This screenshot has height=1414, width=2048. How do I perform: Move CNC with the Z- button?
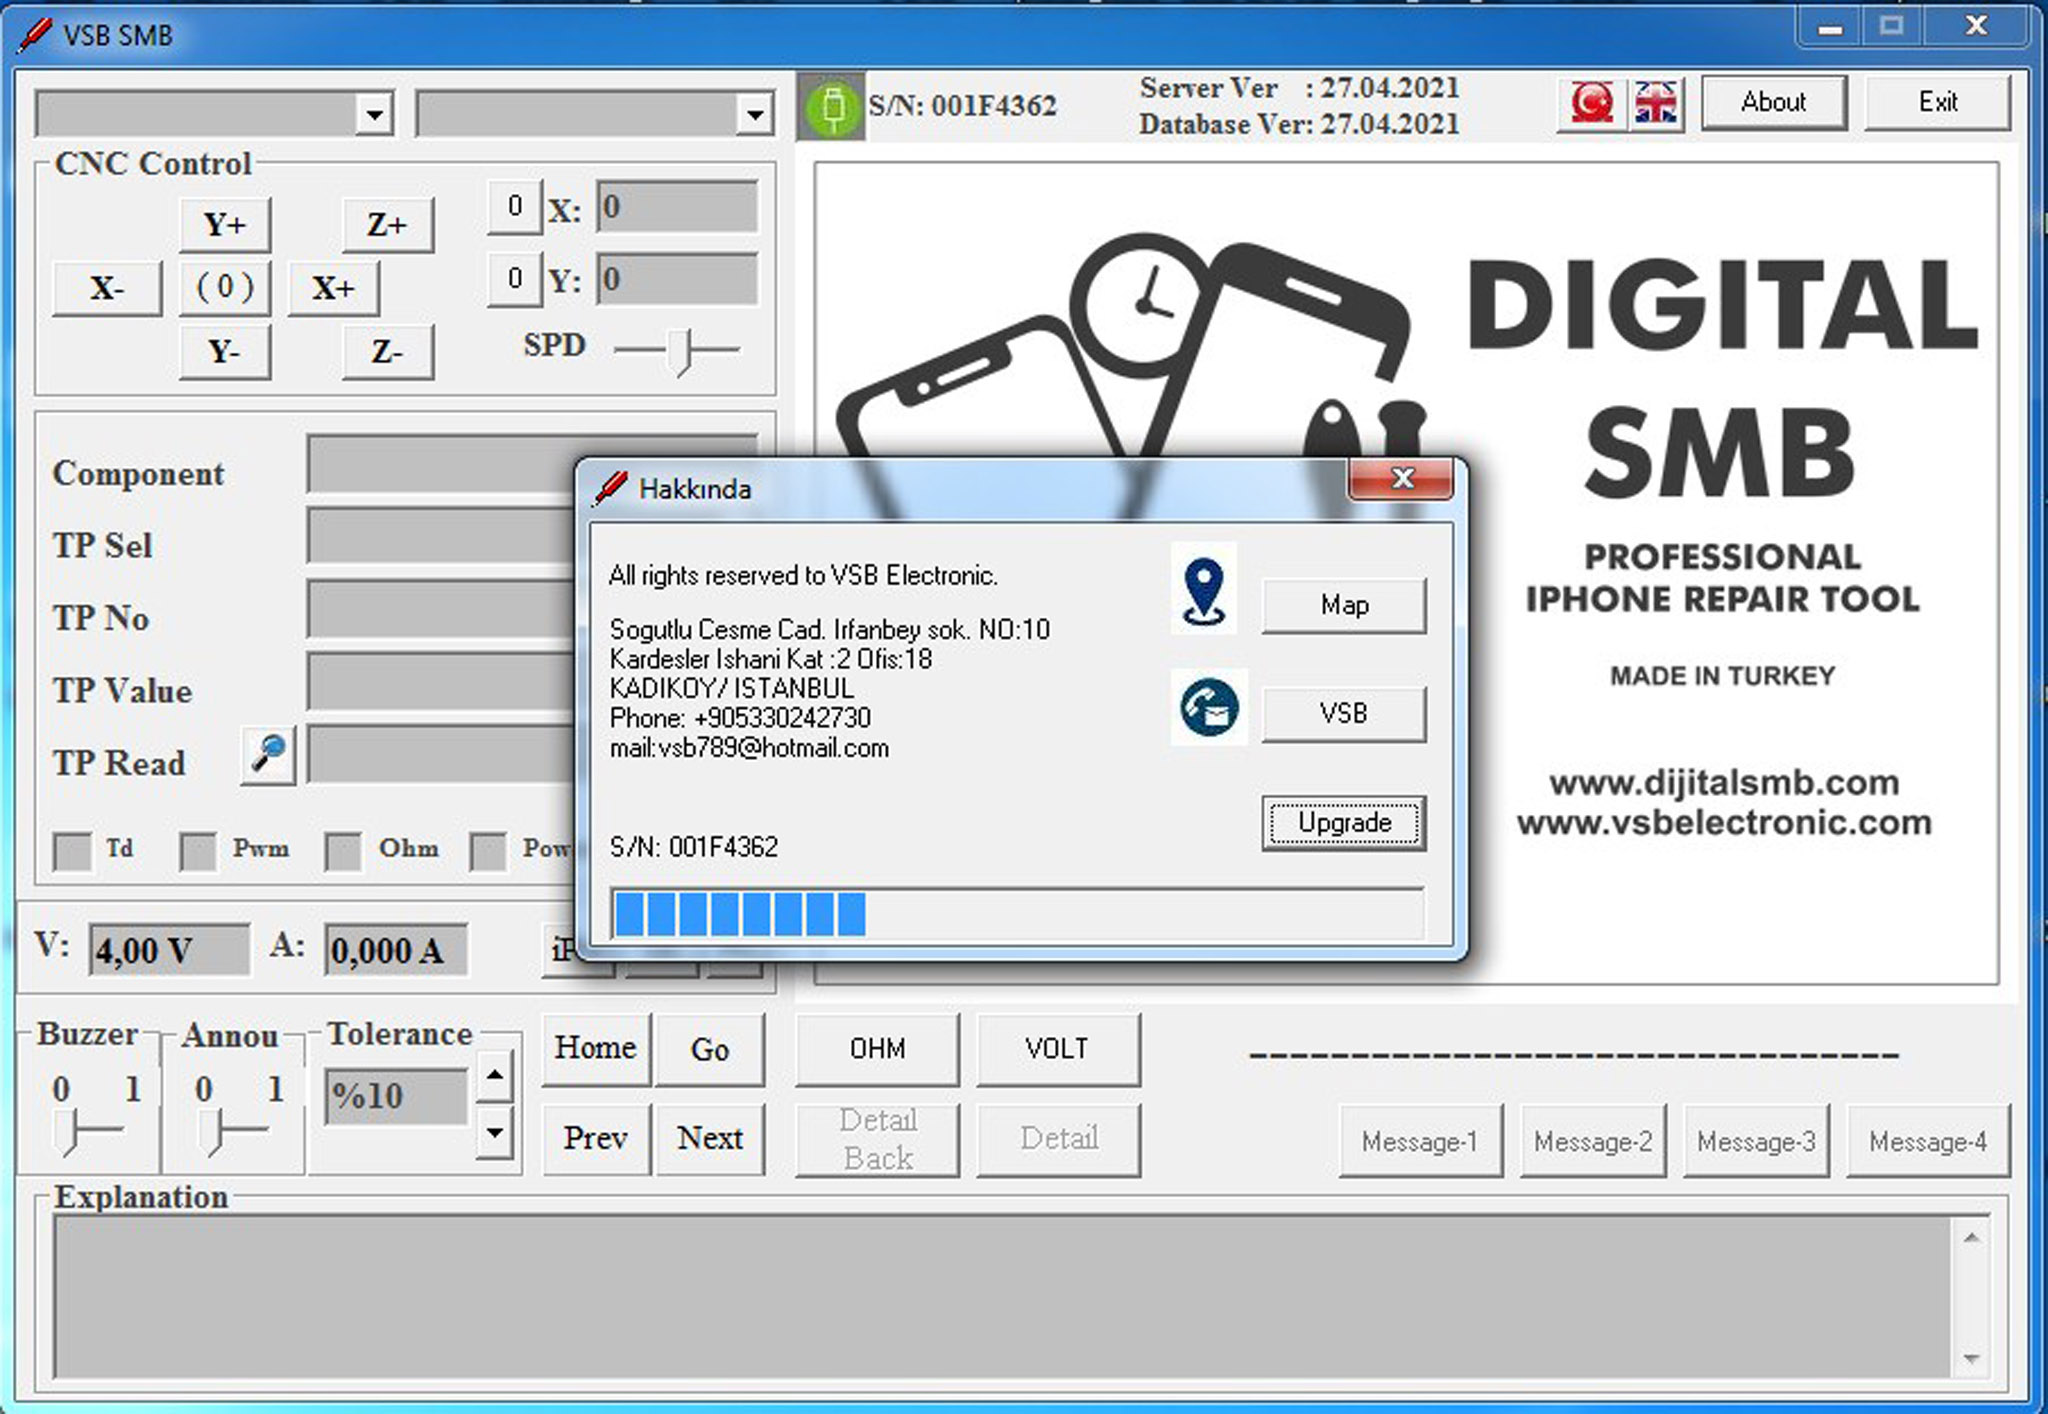point(388,352)
